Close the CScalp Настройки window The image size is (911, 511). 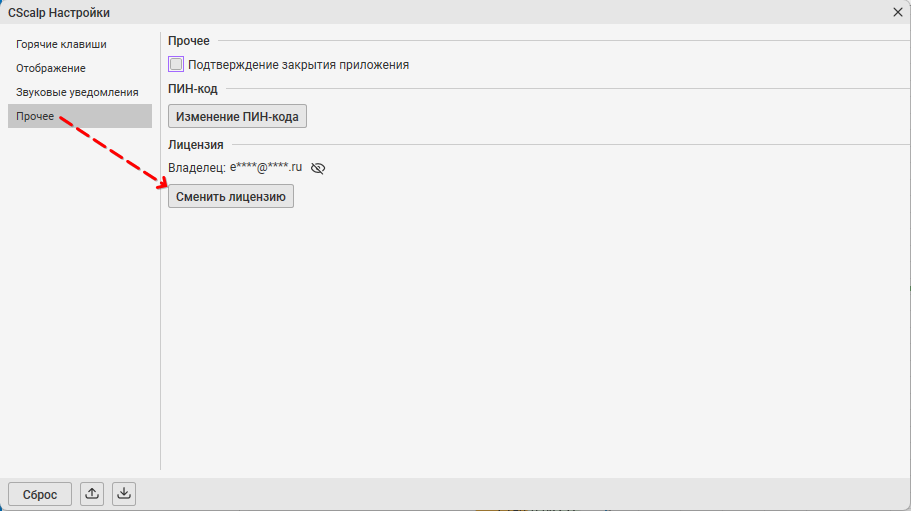[898, 12]
